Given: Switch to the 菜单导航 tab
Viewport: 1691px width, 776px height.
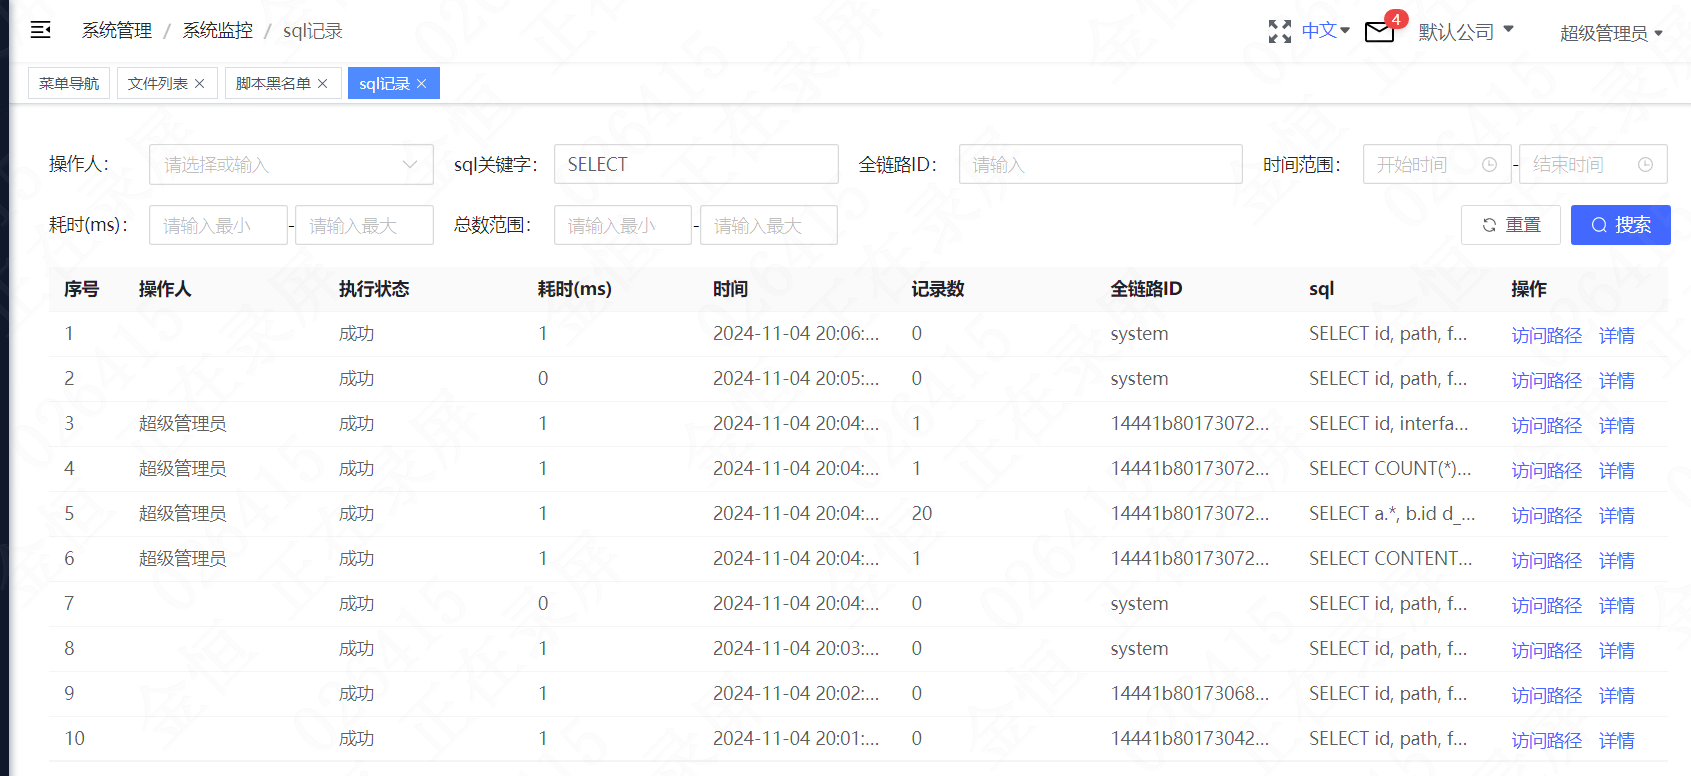Looking at the screenshot, I should tap(69, 84).
